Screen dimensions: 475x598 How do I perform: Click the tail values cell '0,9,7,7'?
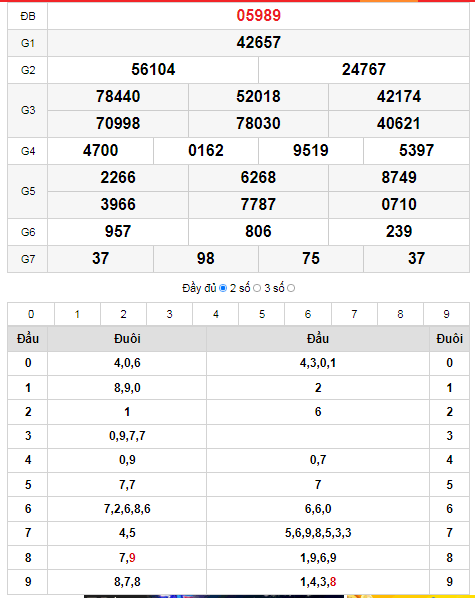click(x=127, y=436)
